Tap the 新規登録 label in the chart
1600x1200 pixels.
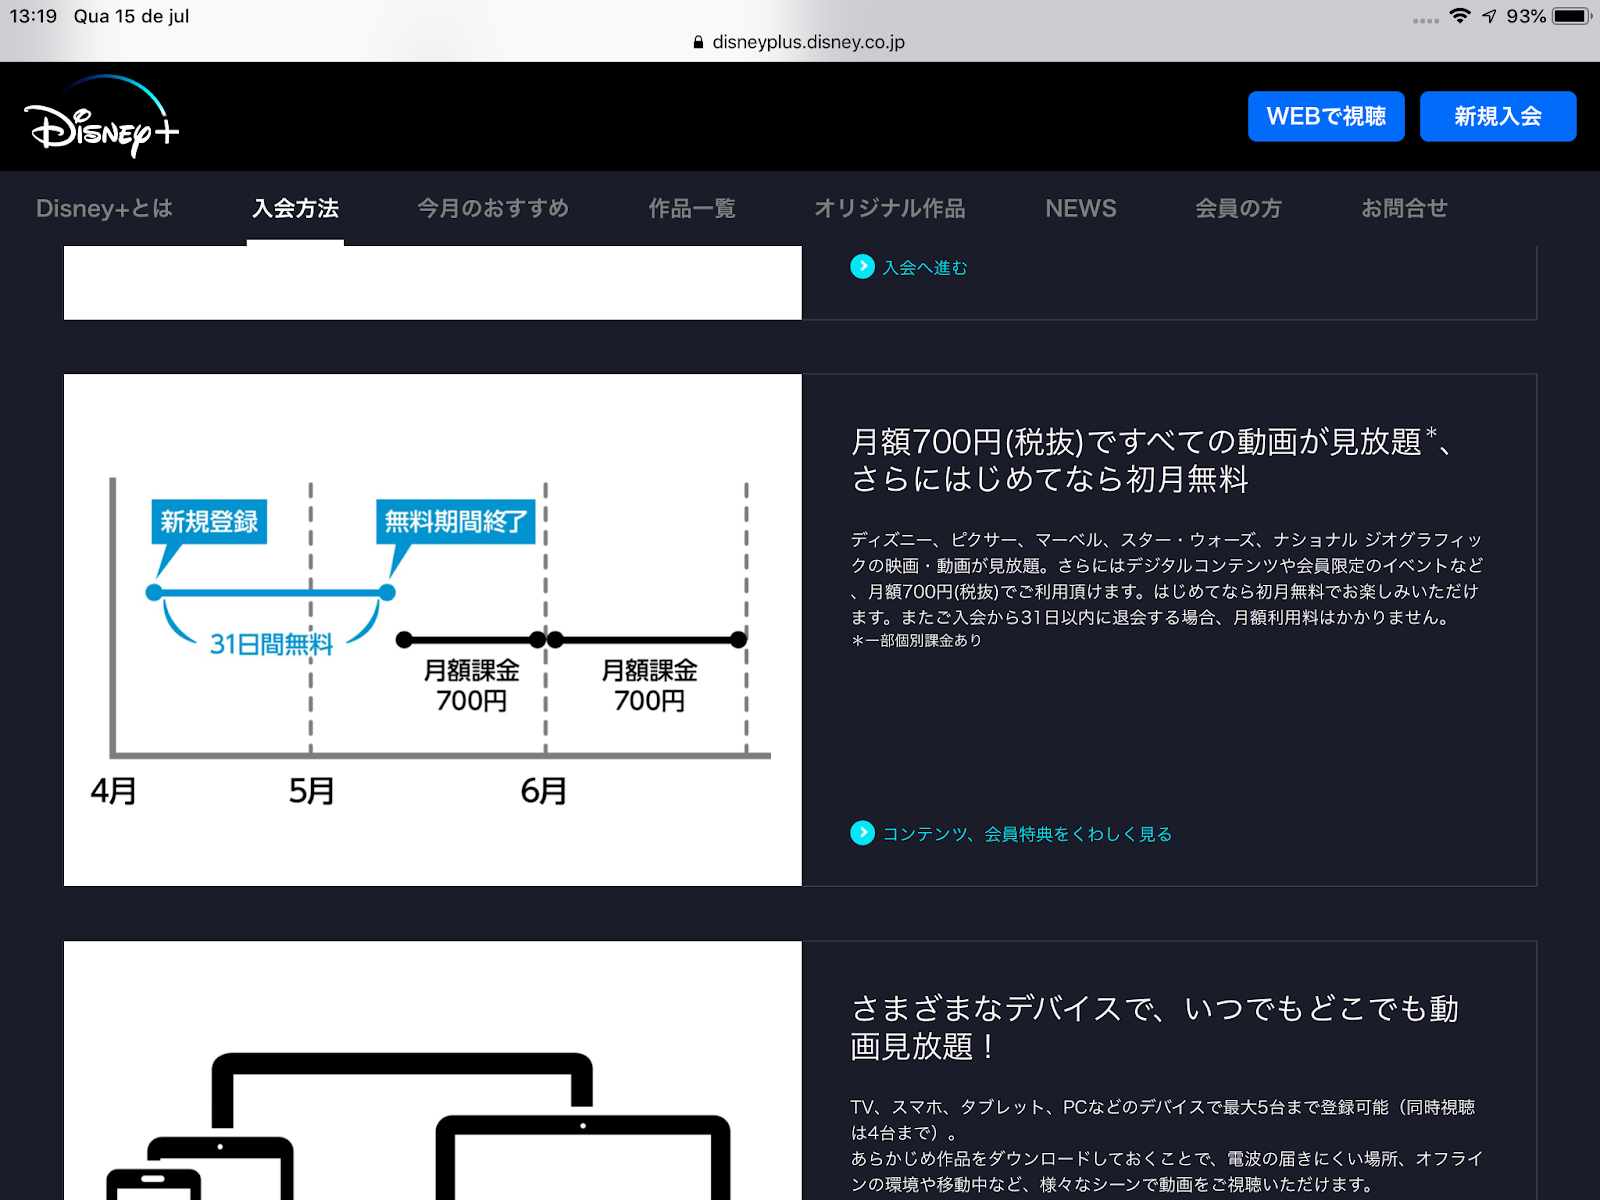point(209,521)
